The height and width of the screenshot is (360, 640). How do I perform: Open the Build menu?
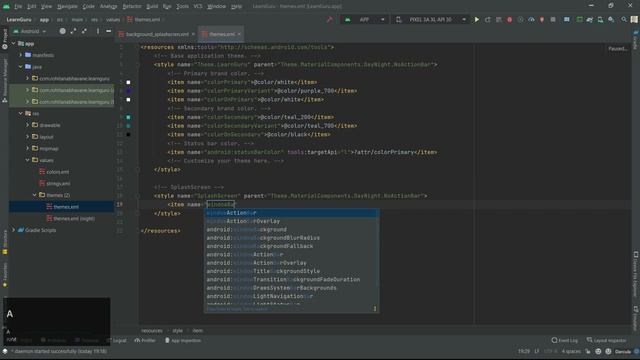[x=152, y=6]
